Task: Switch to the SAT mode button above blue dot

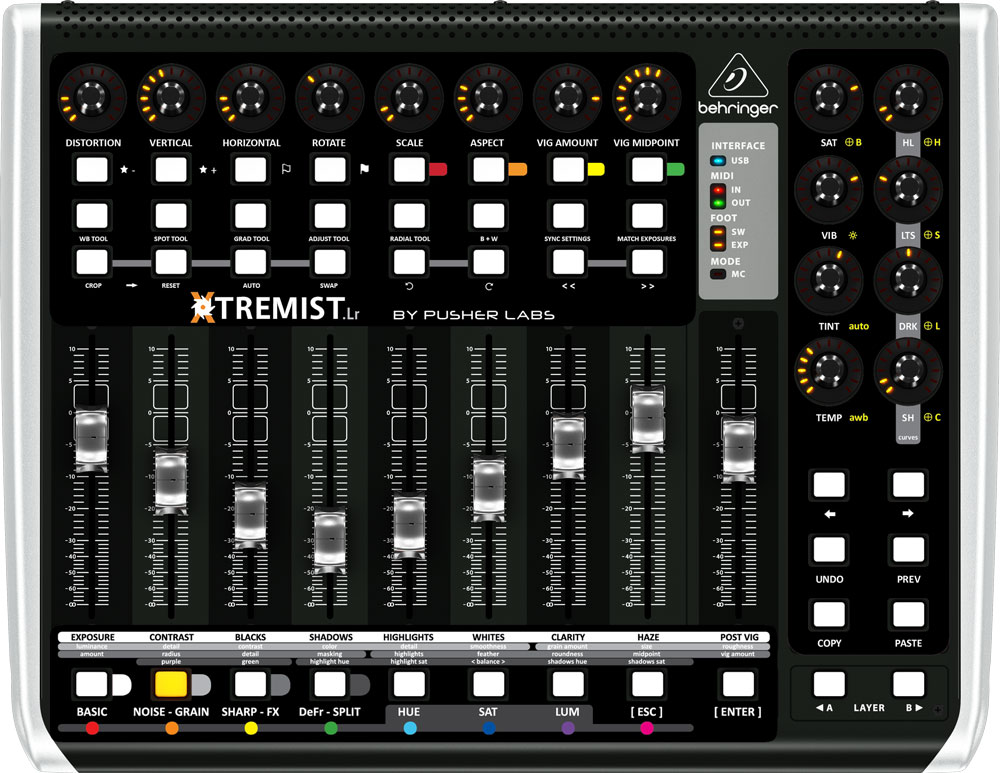Action: (x=489, y=684)
